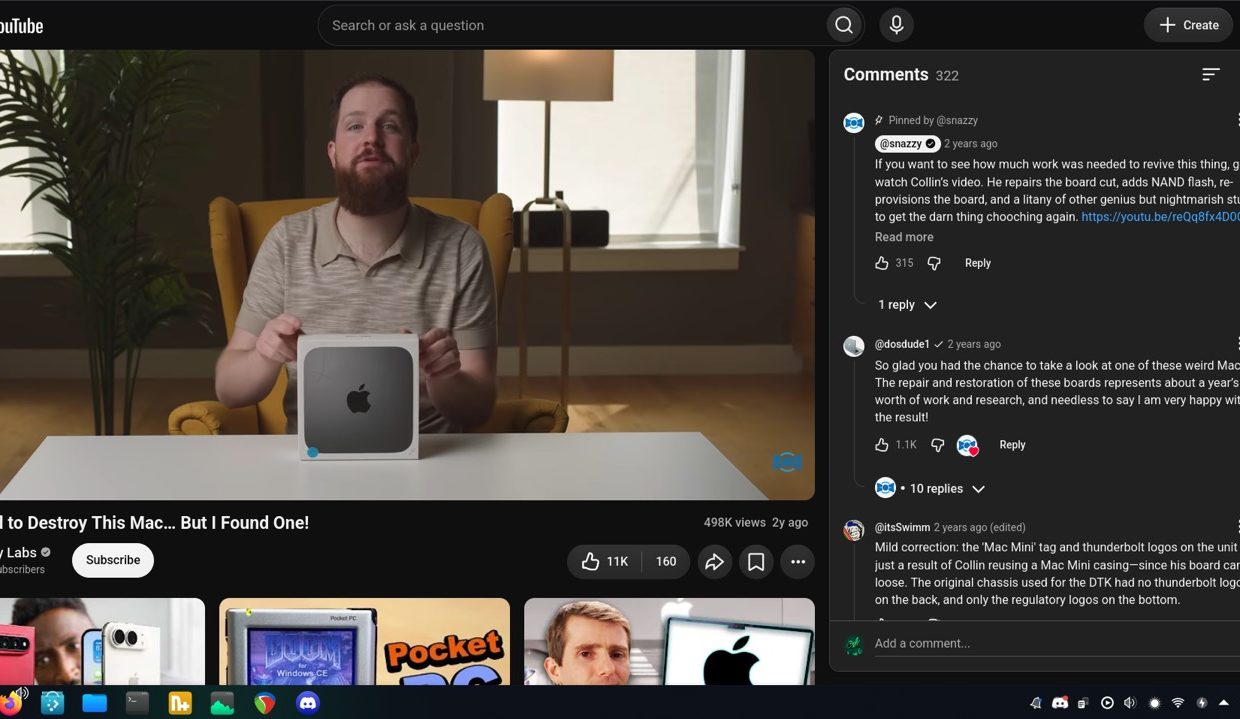The width and height of the screenshot is (1240, 719).
Task: Open the power lightning tray icon
Action: 1201,703
